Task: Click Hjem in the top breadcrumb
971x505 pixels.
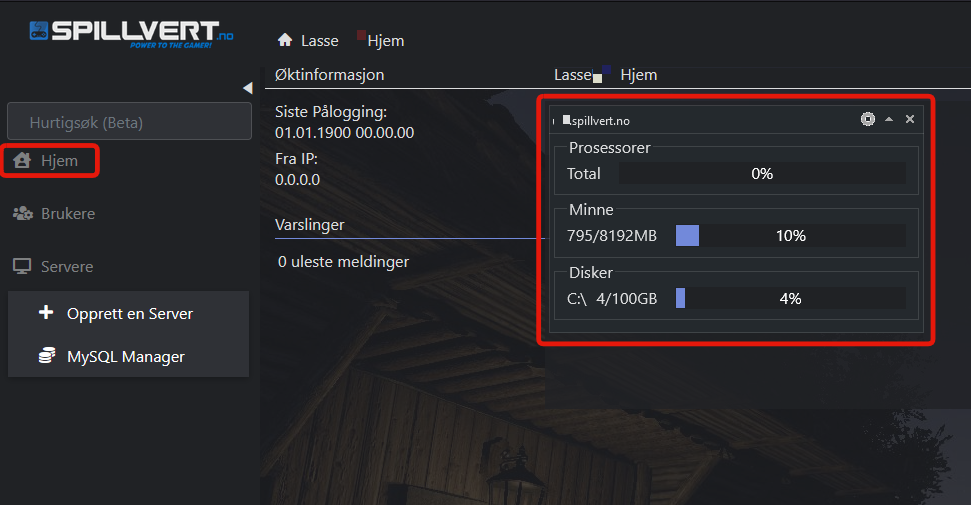Action: click(x=386, y=41)
